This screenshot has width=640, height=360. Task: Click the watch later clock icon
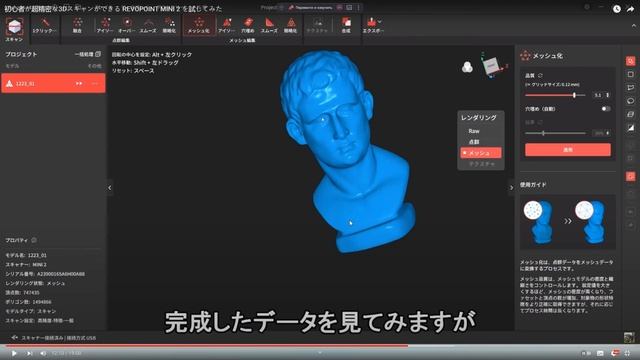(617, 9)
